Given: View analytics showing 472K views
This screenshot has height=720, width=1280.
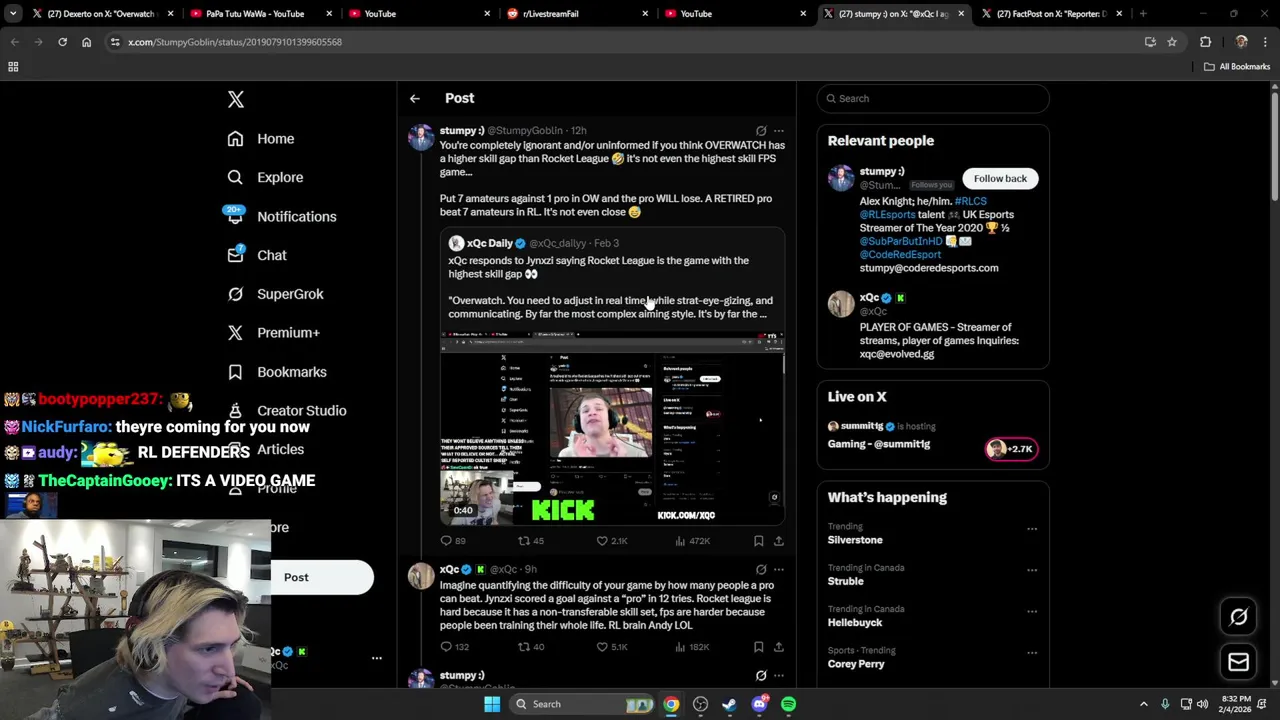Looking at the screenshot, I should [x=692, y=541].
